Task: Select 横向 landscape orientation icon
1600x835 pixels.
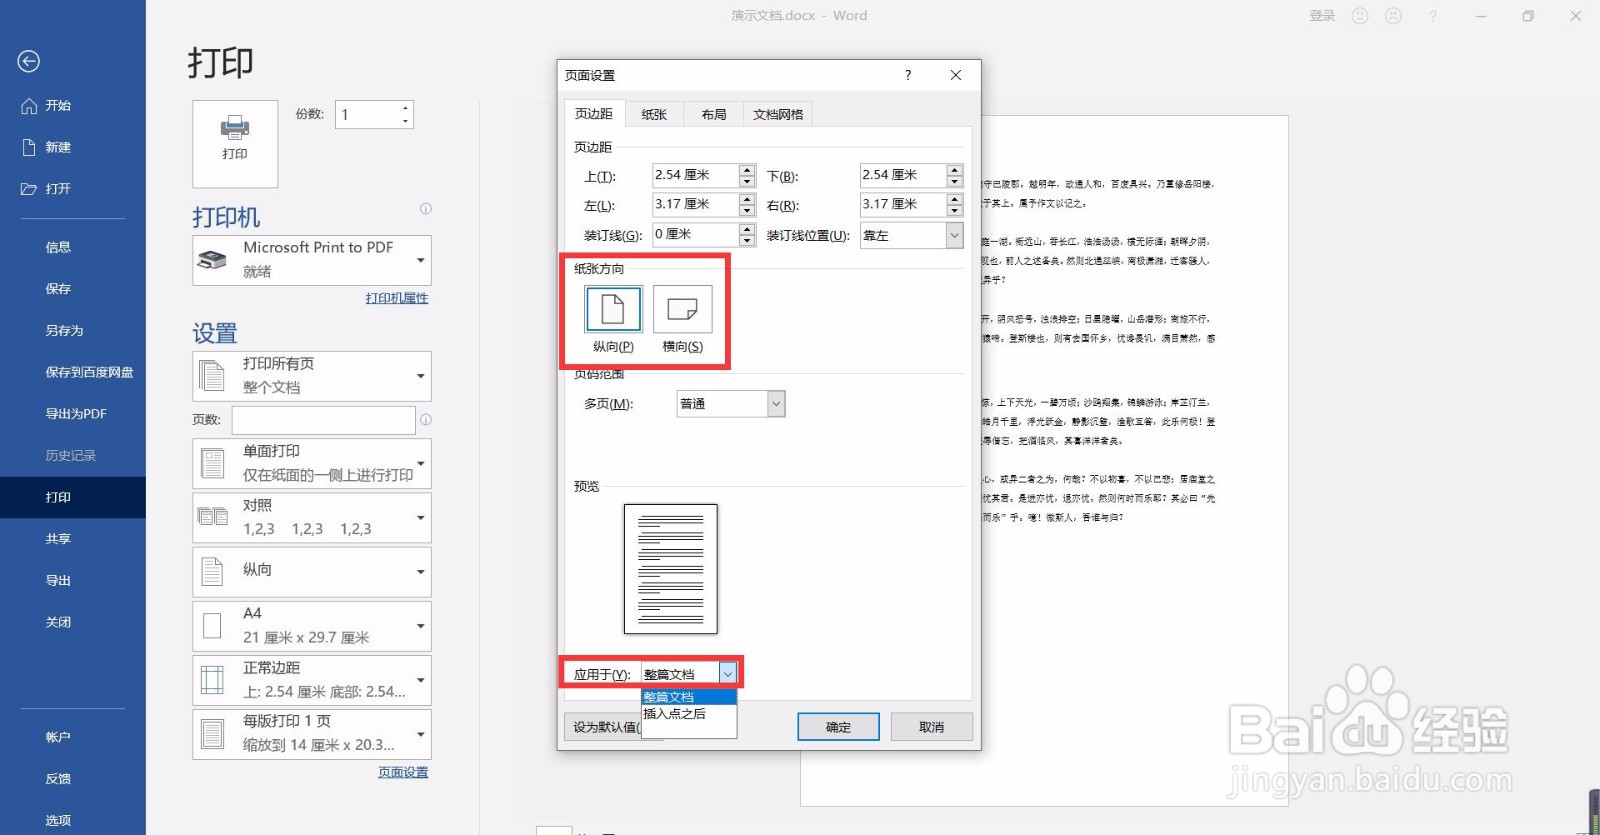Action: [x=683, y=310]
